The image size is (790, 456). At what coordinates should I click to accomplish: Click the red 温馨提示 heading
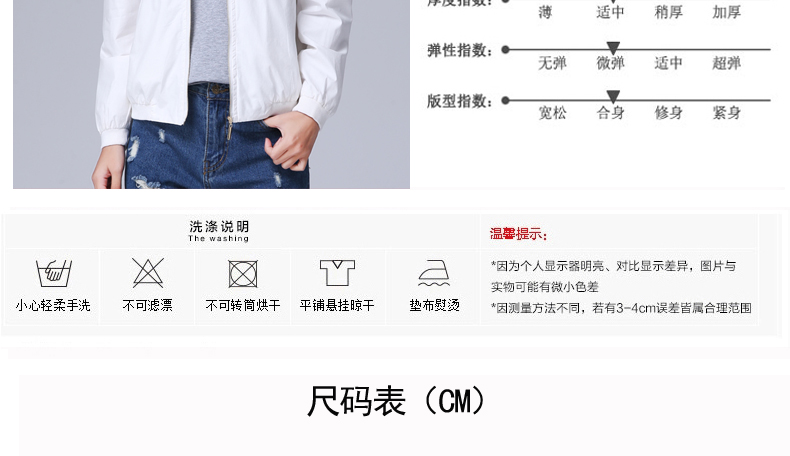point(518,234)
